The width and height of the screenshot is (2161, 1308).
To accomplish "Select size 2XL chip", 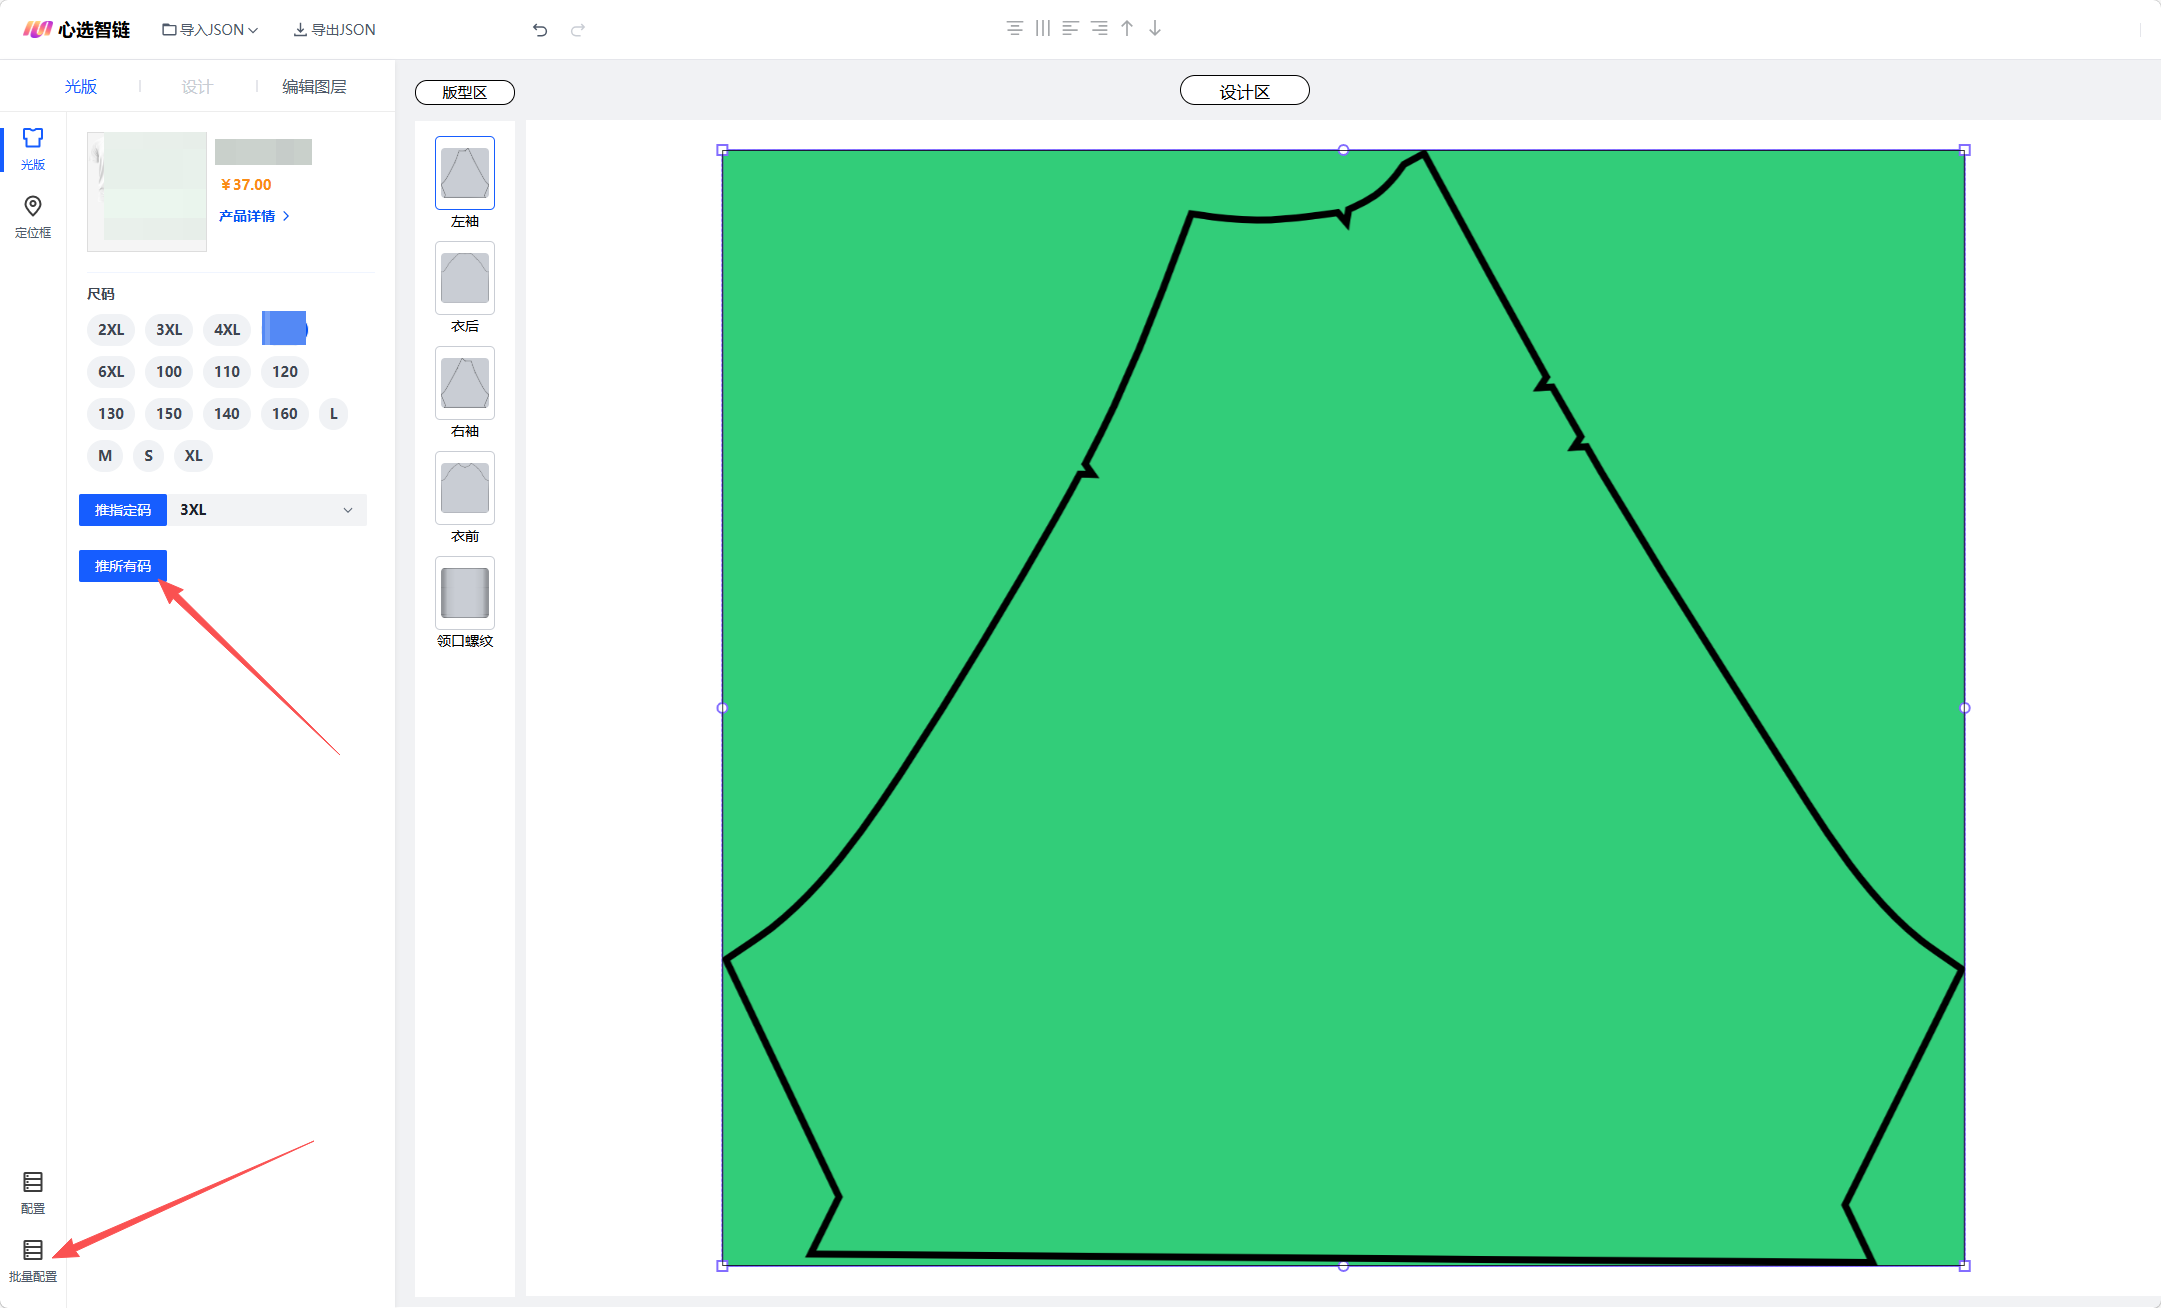I will point(111,330).
